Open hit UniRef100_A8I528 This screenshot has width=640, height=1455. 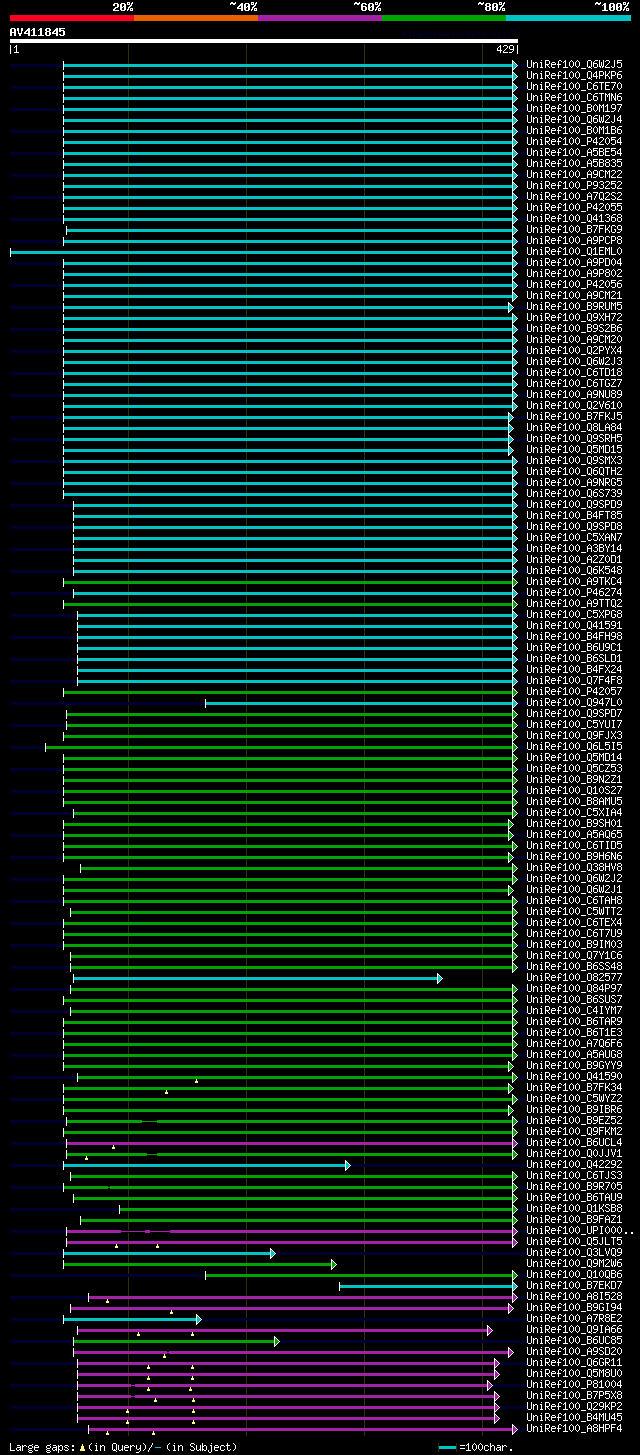tap(574, 1296)
